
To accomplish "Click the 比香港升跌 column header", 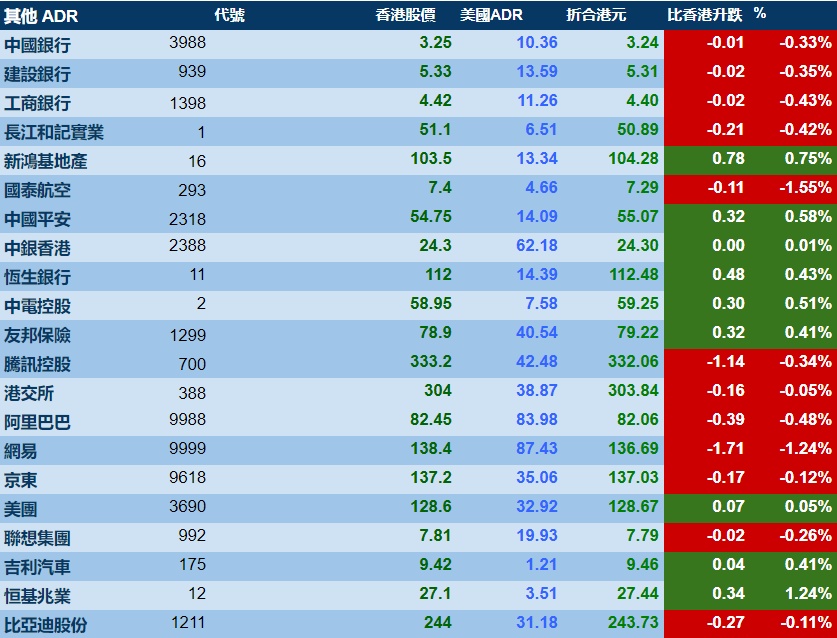I will pos(705,15).
